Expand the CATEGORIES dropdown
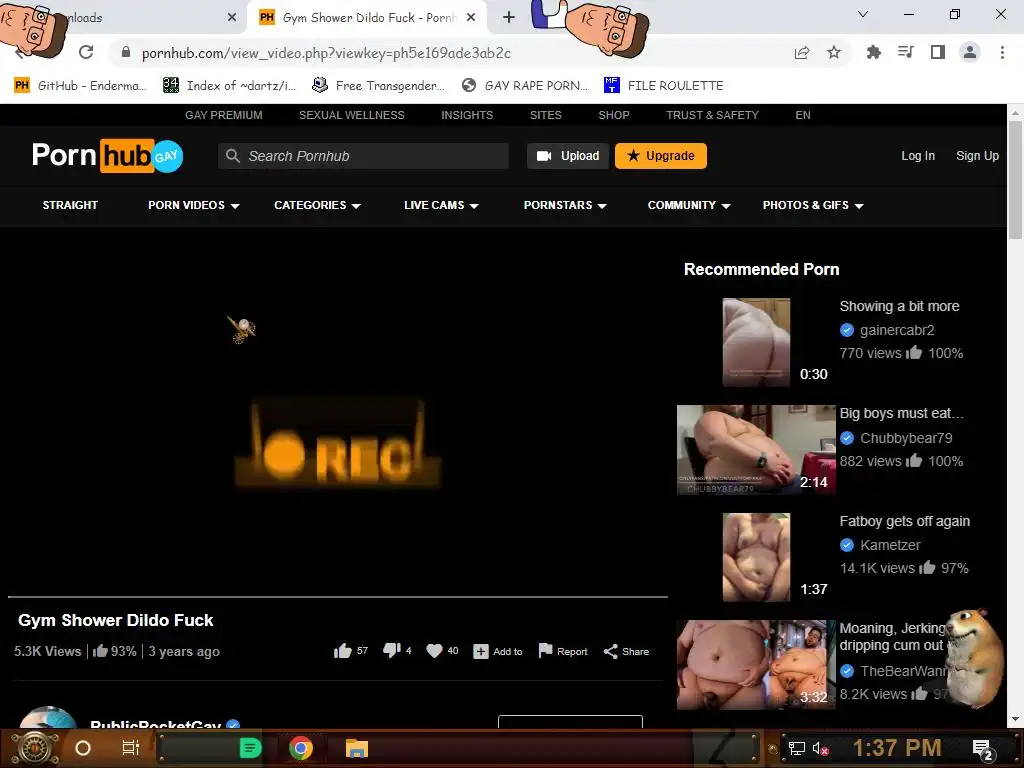This screenshot has height=768, width=1024. (x=317, y=205)
